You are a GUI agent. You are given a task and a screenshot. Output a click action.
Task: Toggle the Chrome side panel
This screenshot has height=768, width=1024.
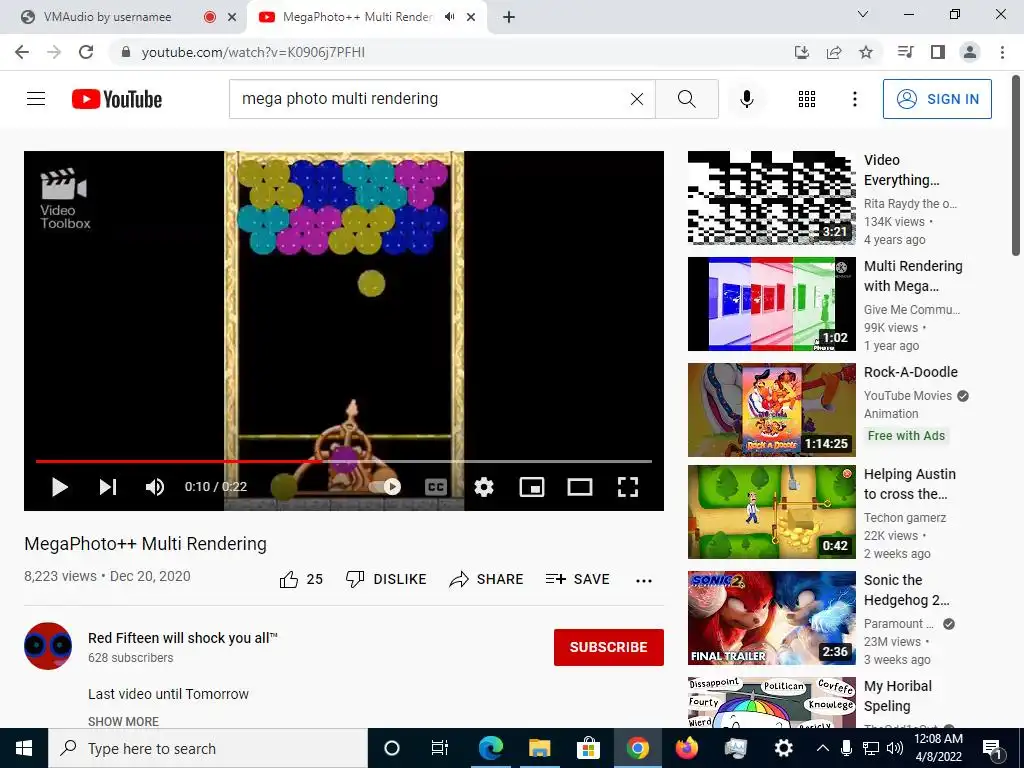pyautogui.click(x=938, y=52)
